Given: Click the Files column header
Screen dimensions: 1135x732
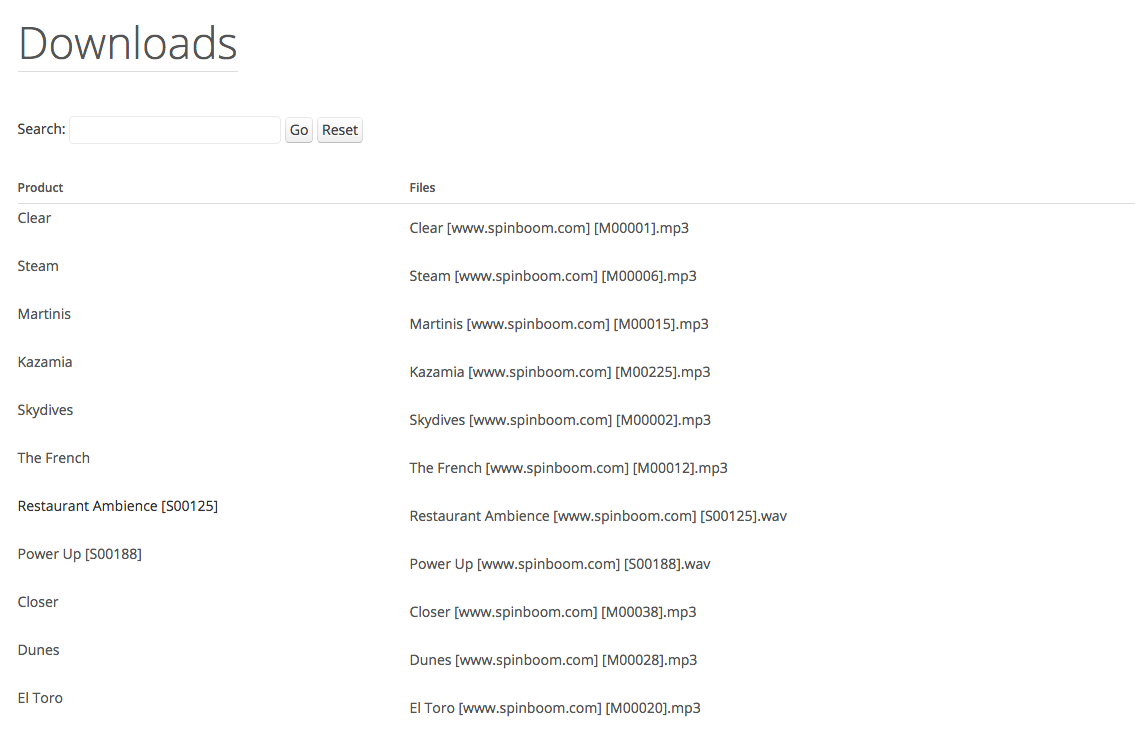Looking at the screenshot, I should pos(422,188).
